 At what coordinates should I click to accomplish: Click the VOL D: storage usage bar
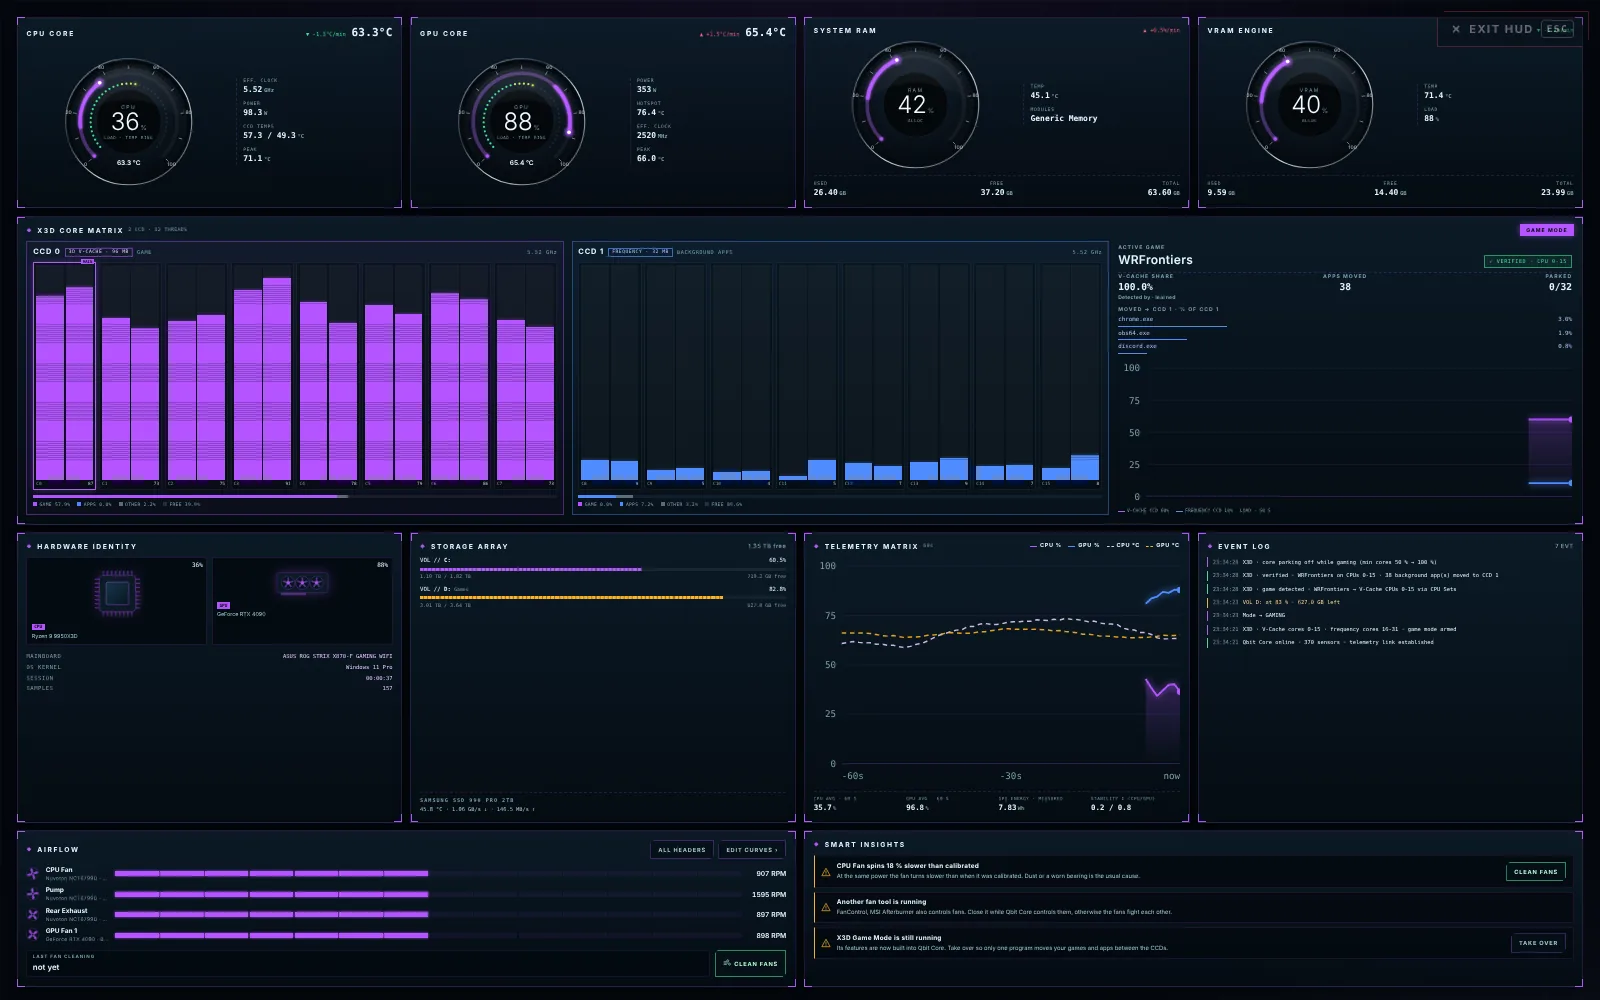point(602,598)
